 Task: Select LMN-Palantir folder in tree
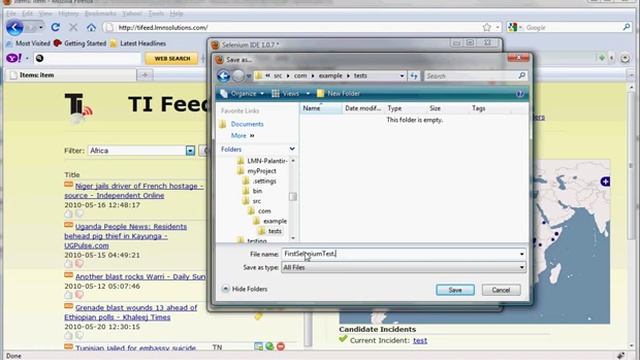(267, 161)
